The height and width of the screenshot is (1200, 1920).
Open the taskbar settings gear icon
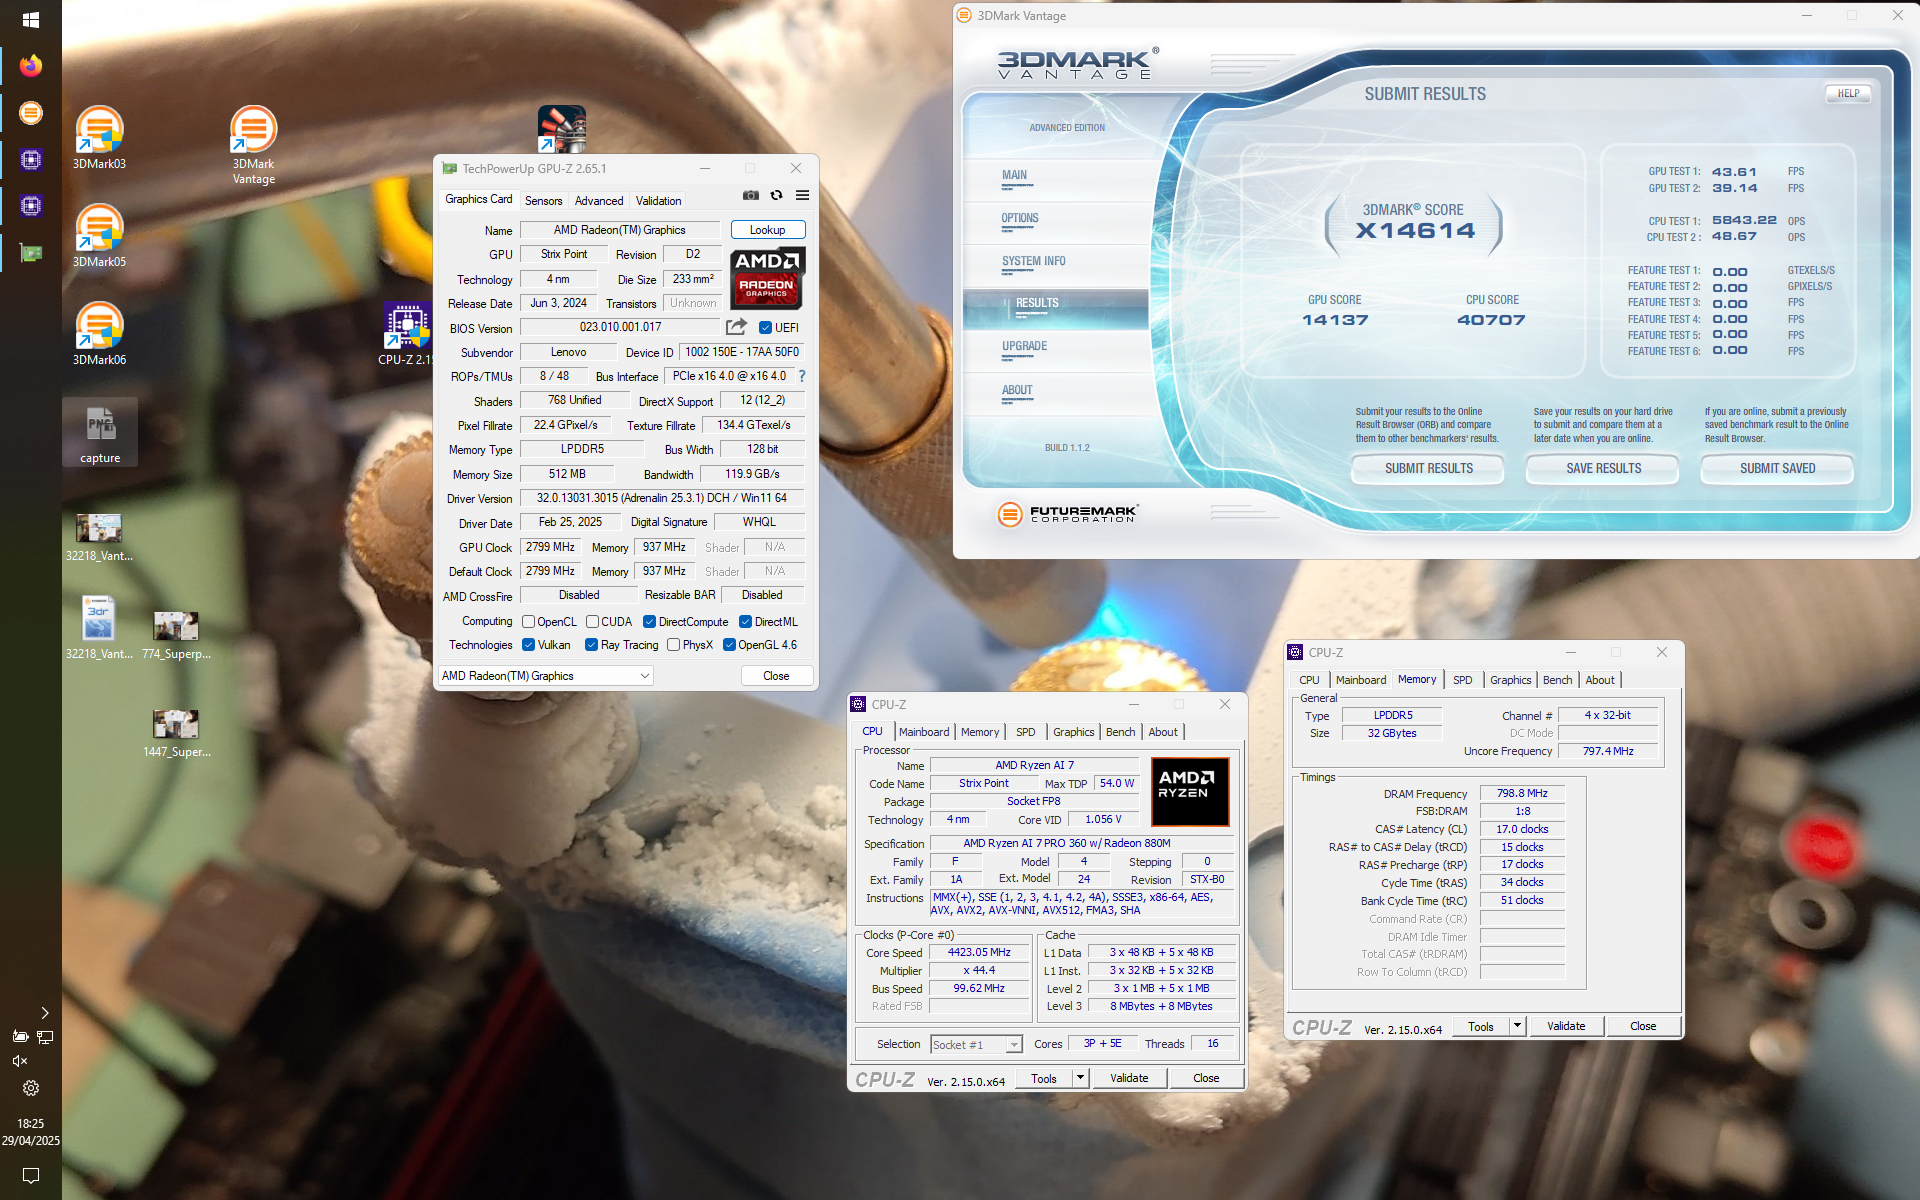(31, 1088)
